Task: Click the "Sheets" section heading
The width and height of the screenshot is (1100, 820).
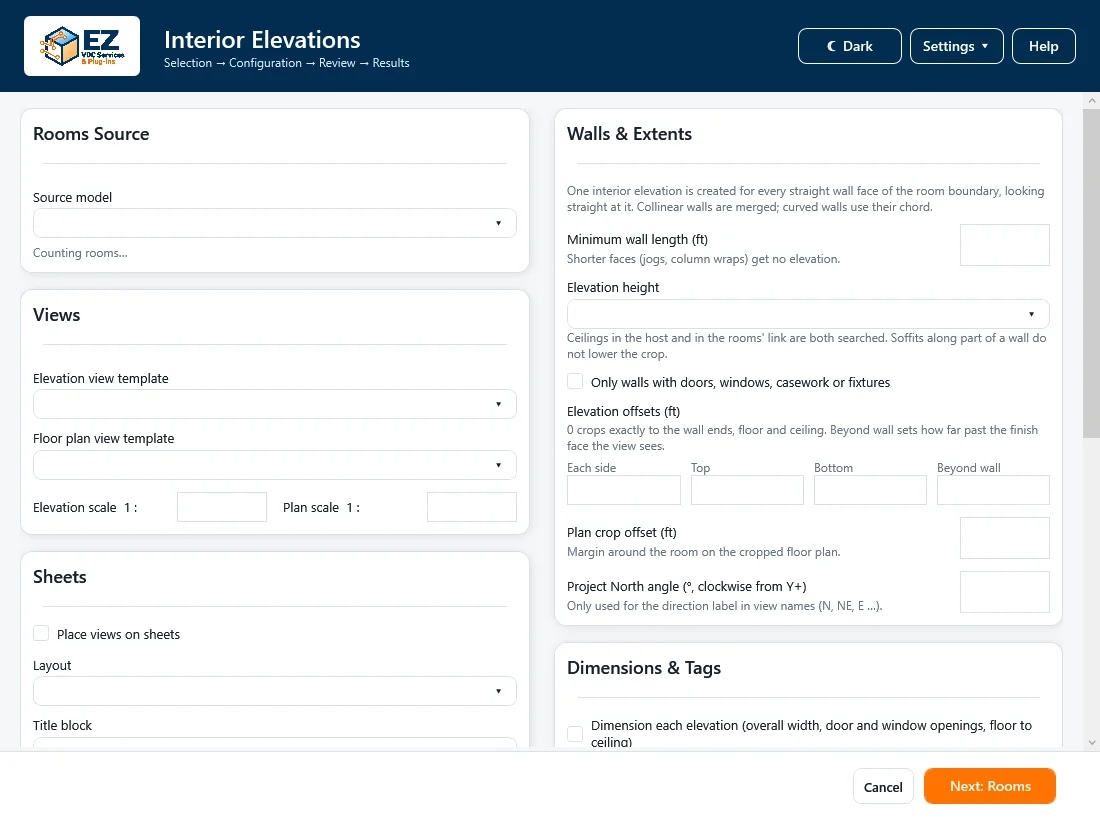Action: pyautogui.click(x=60, y=577)
